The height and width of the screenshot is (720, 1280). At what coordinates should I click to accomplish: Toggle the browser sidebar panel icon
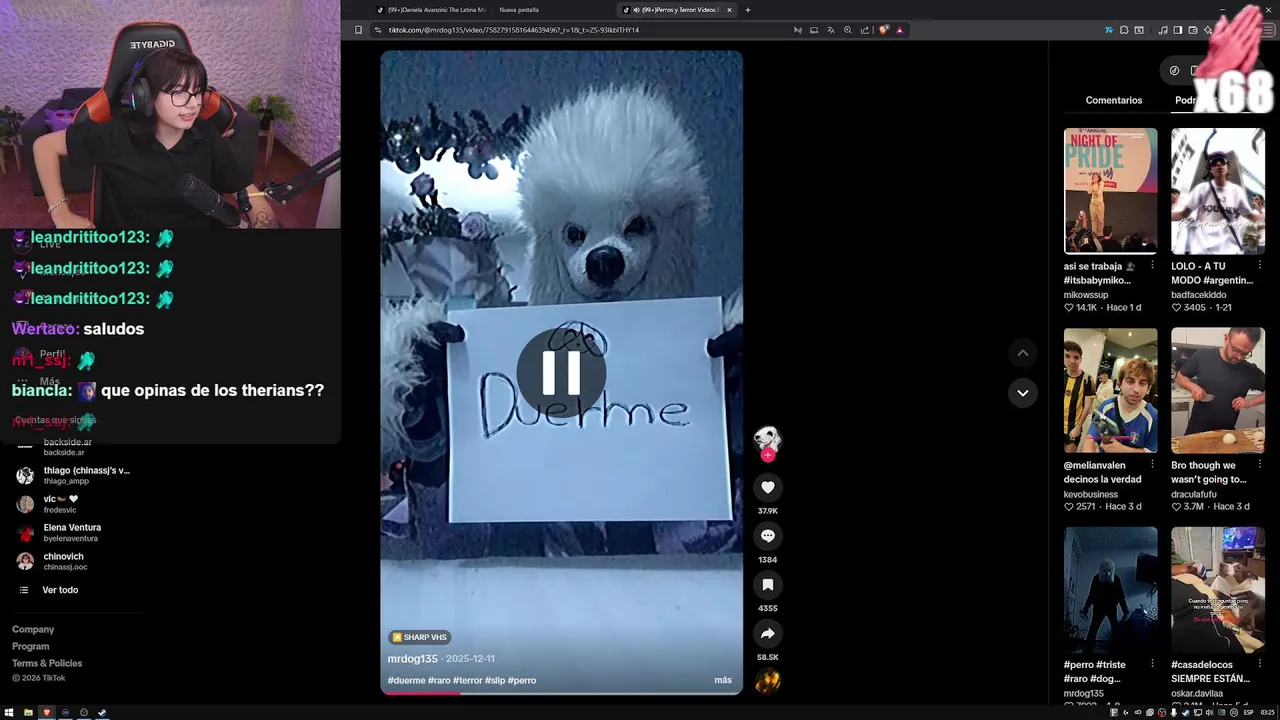1178,30
